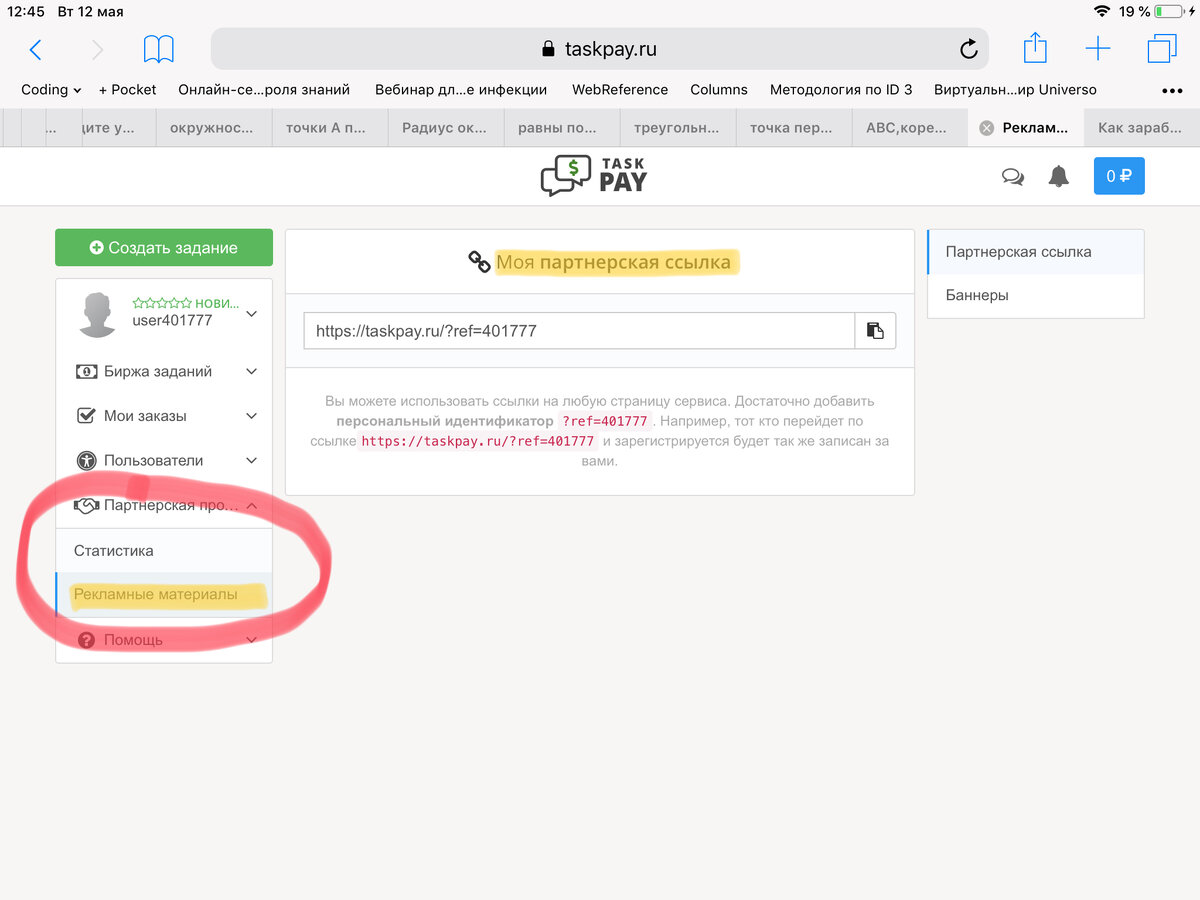Click the partner link URL field

tap(579, 330)
